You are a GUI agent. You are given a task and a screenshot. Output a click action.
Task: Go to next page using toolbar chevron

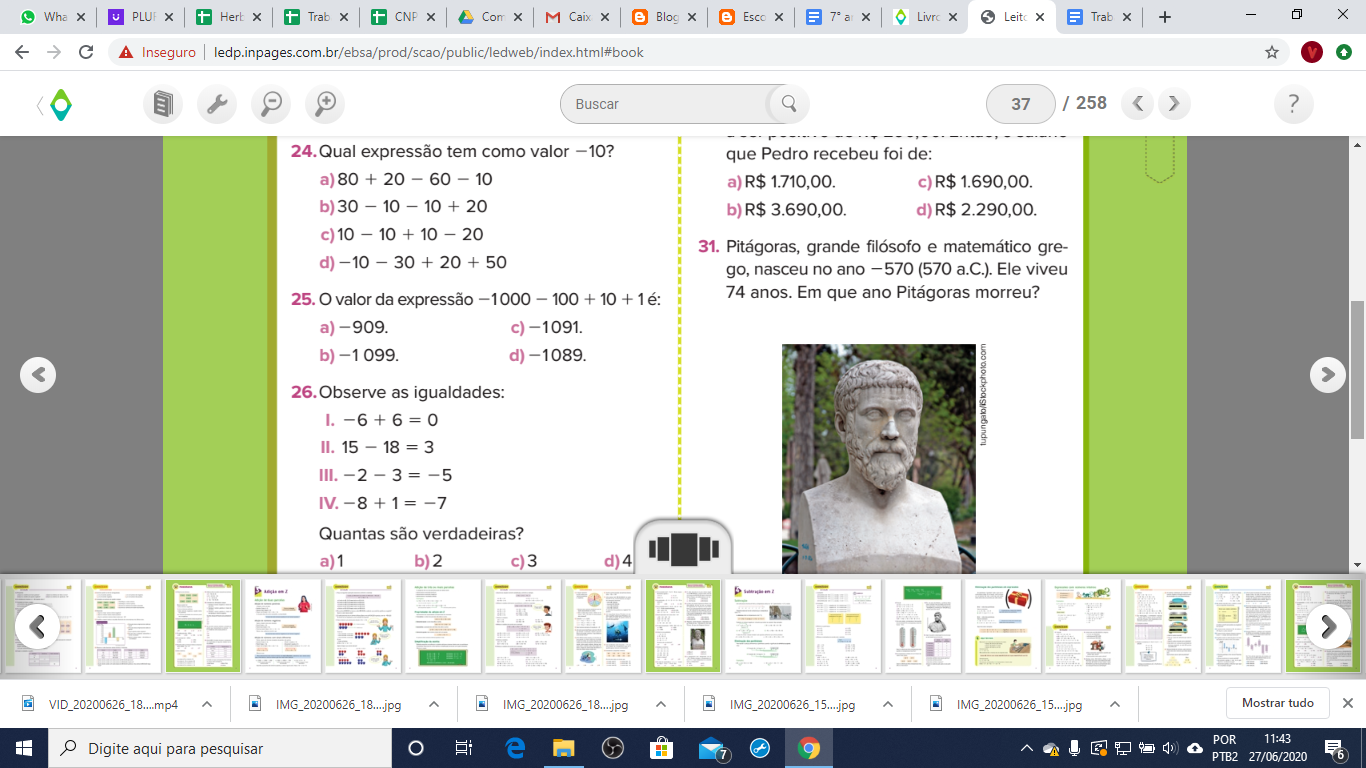point(1174,104)
